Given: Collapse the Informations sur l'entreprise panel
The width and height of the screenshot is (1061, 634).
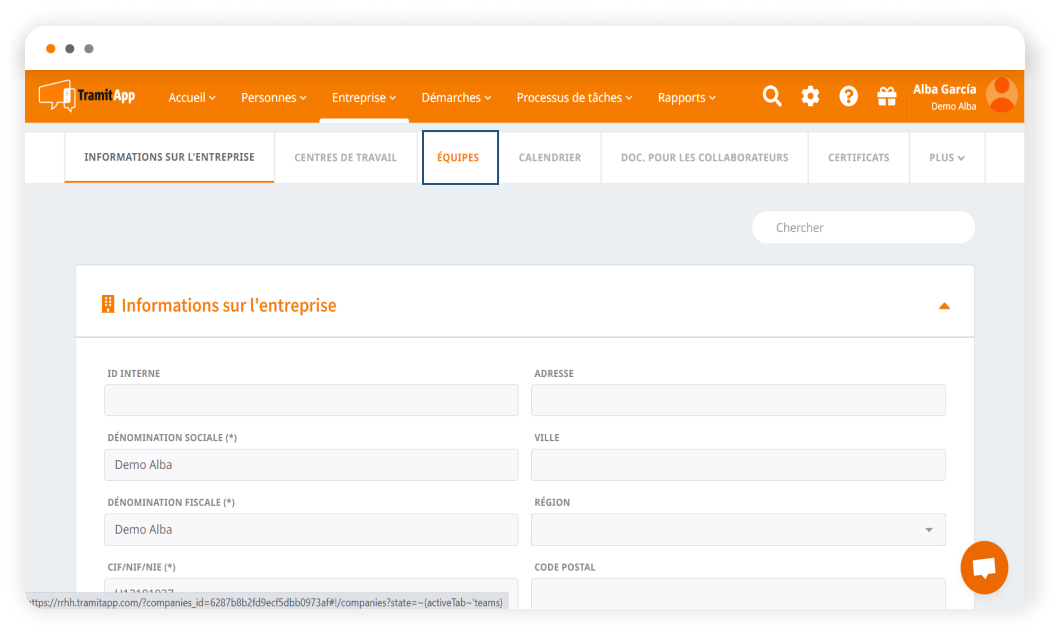Looking at the screenshot, I should click(x=944, y=306).
